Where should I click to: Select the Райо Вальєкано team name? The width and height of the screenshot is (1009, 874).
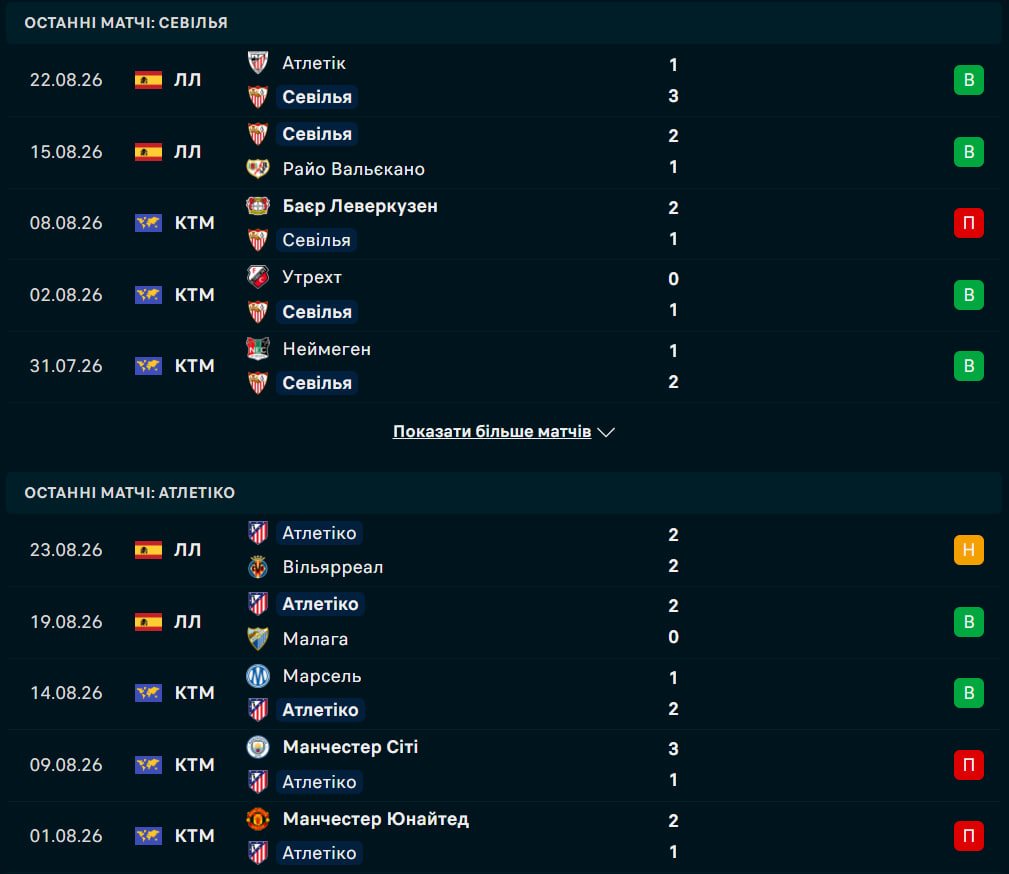(x=353, y=169)
